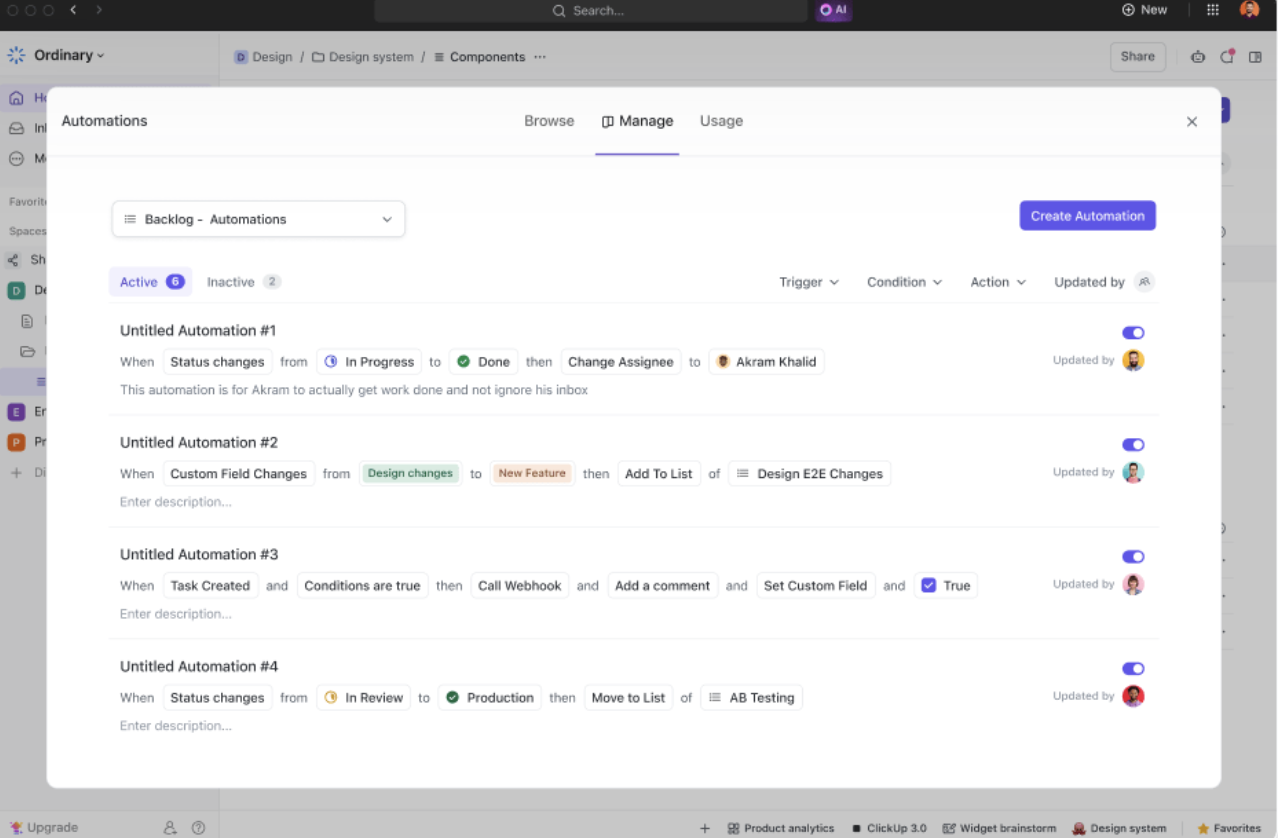Open Widget brainstorm in bottom bar

[999, 828]
